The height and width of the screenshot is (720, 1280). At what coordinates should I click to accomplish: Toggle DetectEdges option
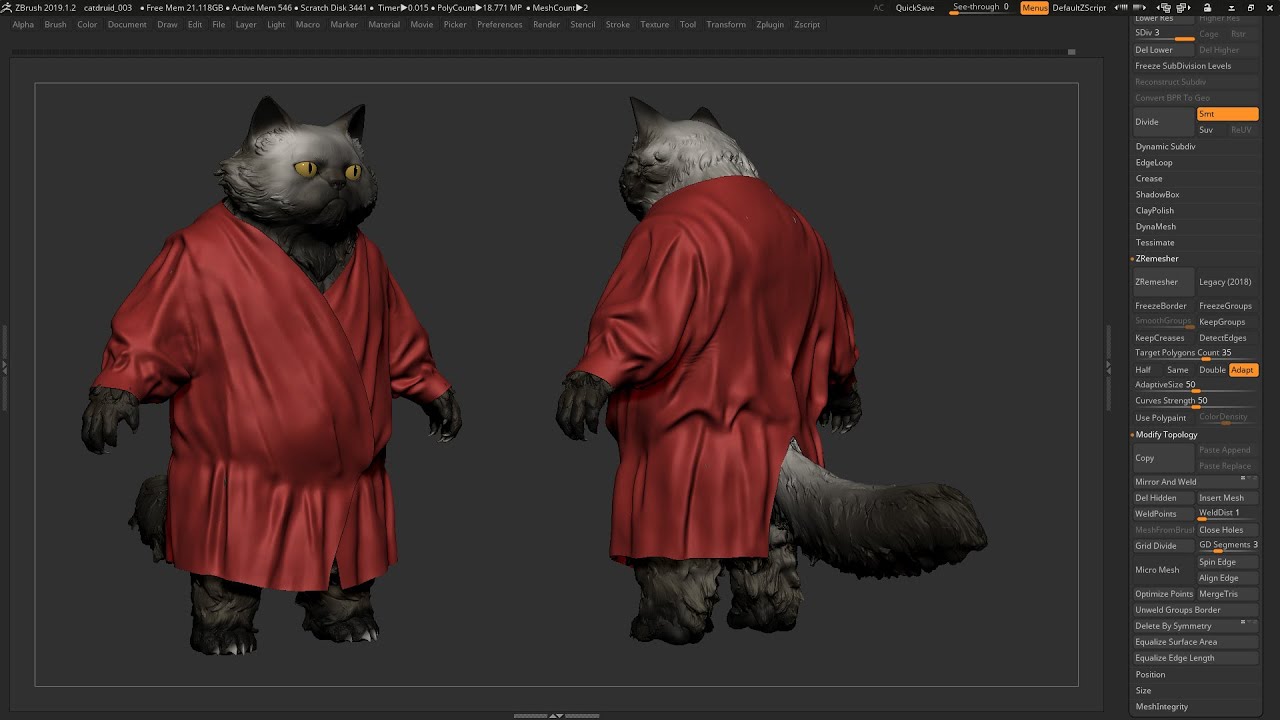coord(1227,338)
